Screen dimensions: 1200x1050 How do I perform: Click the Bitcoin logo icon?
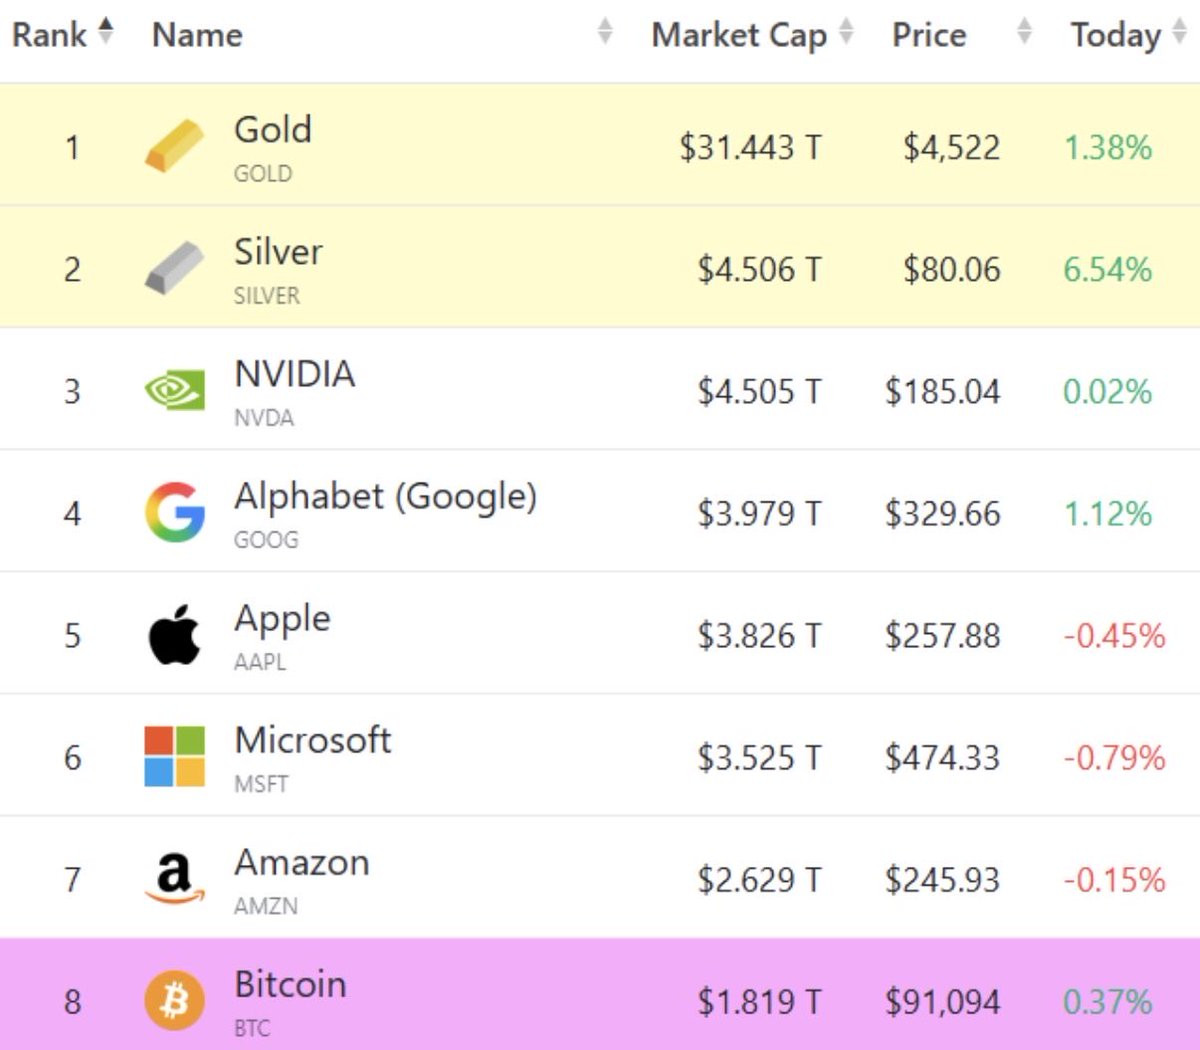[x=174, y=1001]
